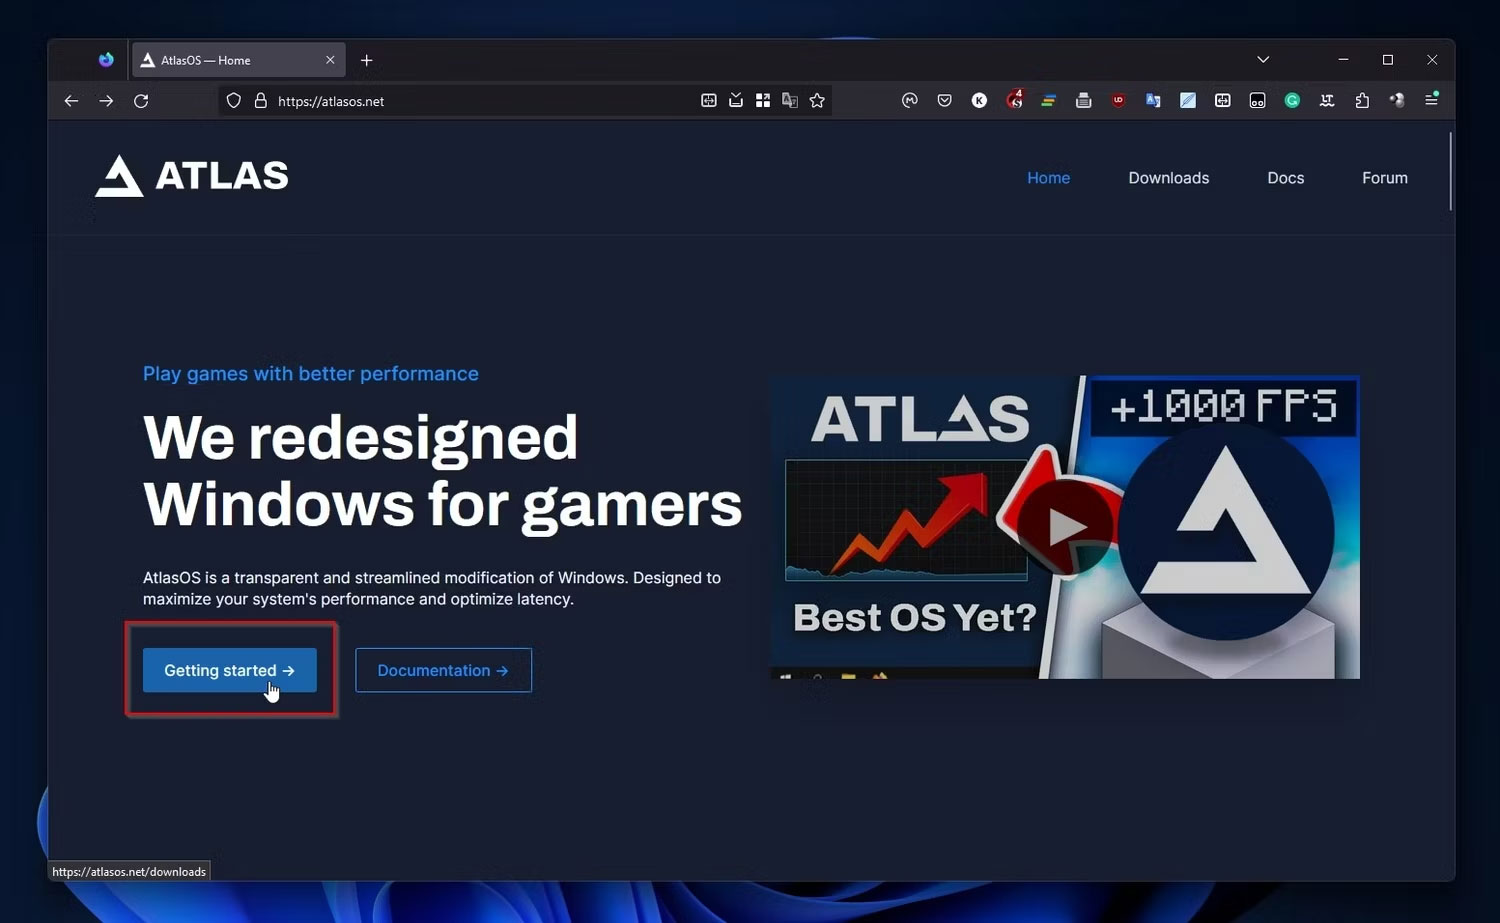Go back to the previous page
The width and height of the screenshot is (1500, 923).
[71, 101]
